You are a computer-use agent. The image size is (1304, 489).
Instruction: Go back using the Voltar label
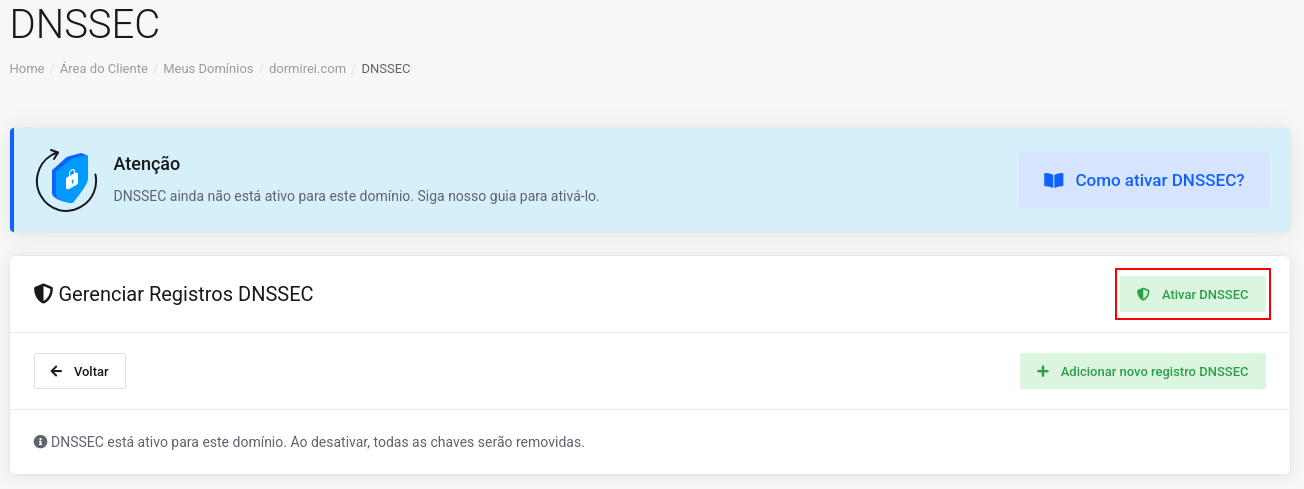point(91,371)
